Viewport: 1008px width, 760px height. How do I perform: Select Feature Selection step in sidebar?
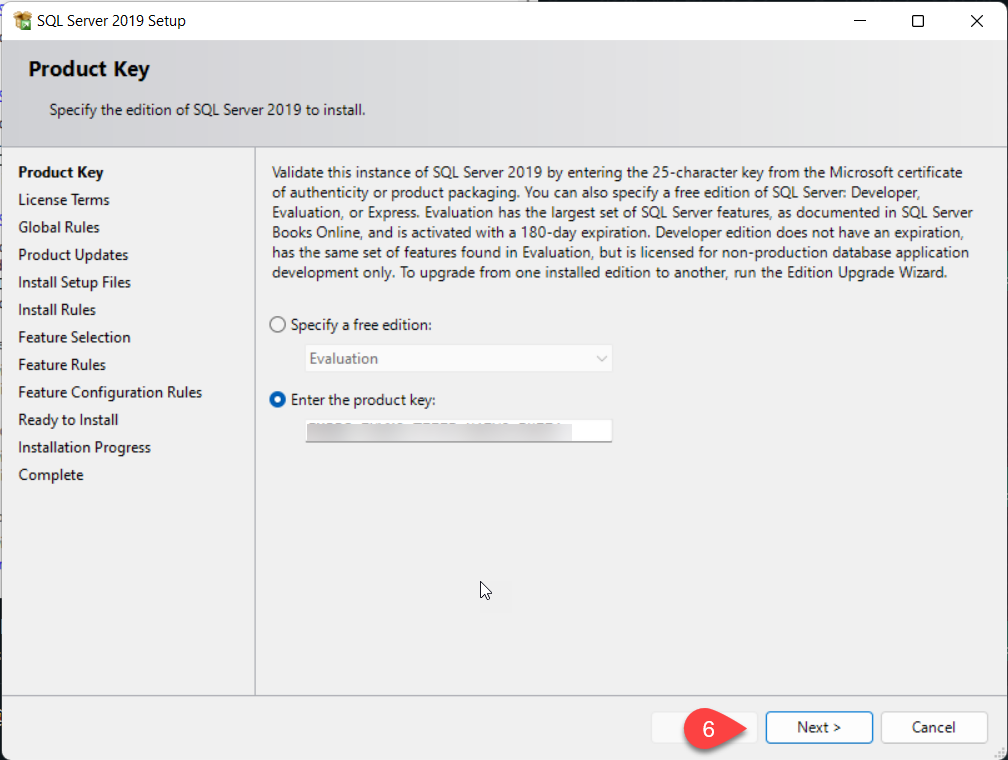point(75,338)
